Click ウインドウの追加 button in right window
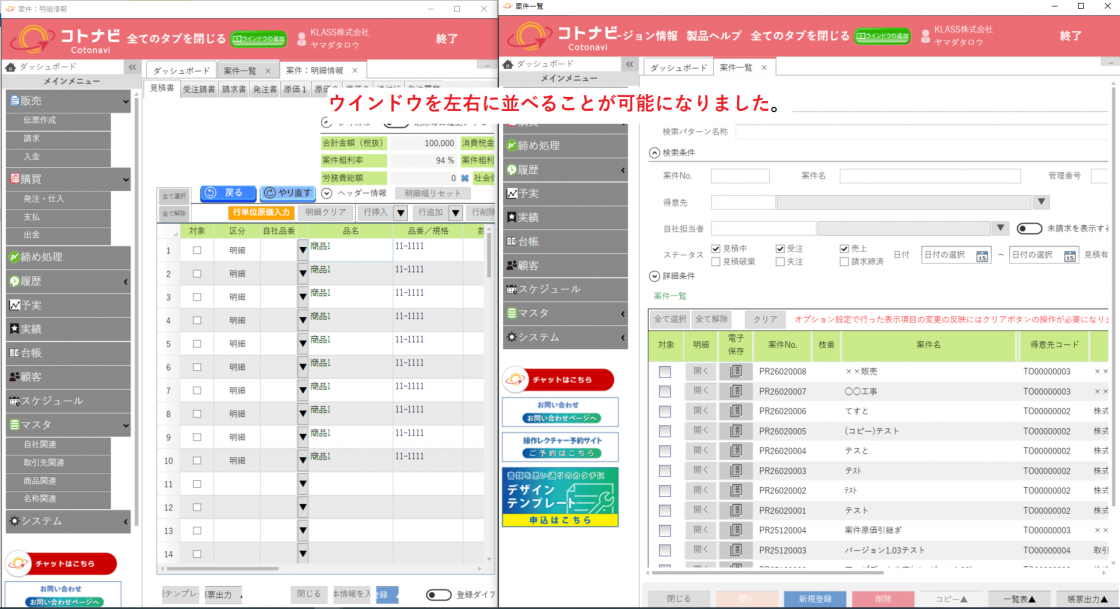The width and height of the screenshot is (1120, 609). click(881, 36)
